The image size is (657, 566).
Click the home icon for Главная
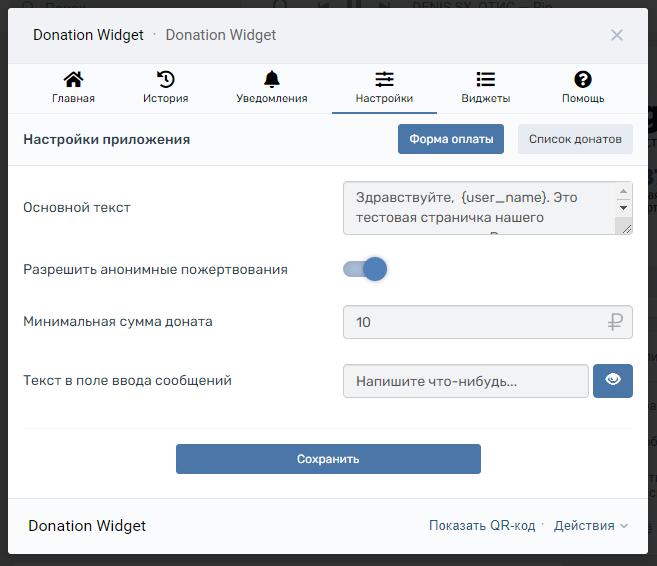click(x=73, y=80)
